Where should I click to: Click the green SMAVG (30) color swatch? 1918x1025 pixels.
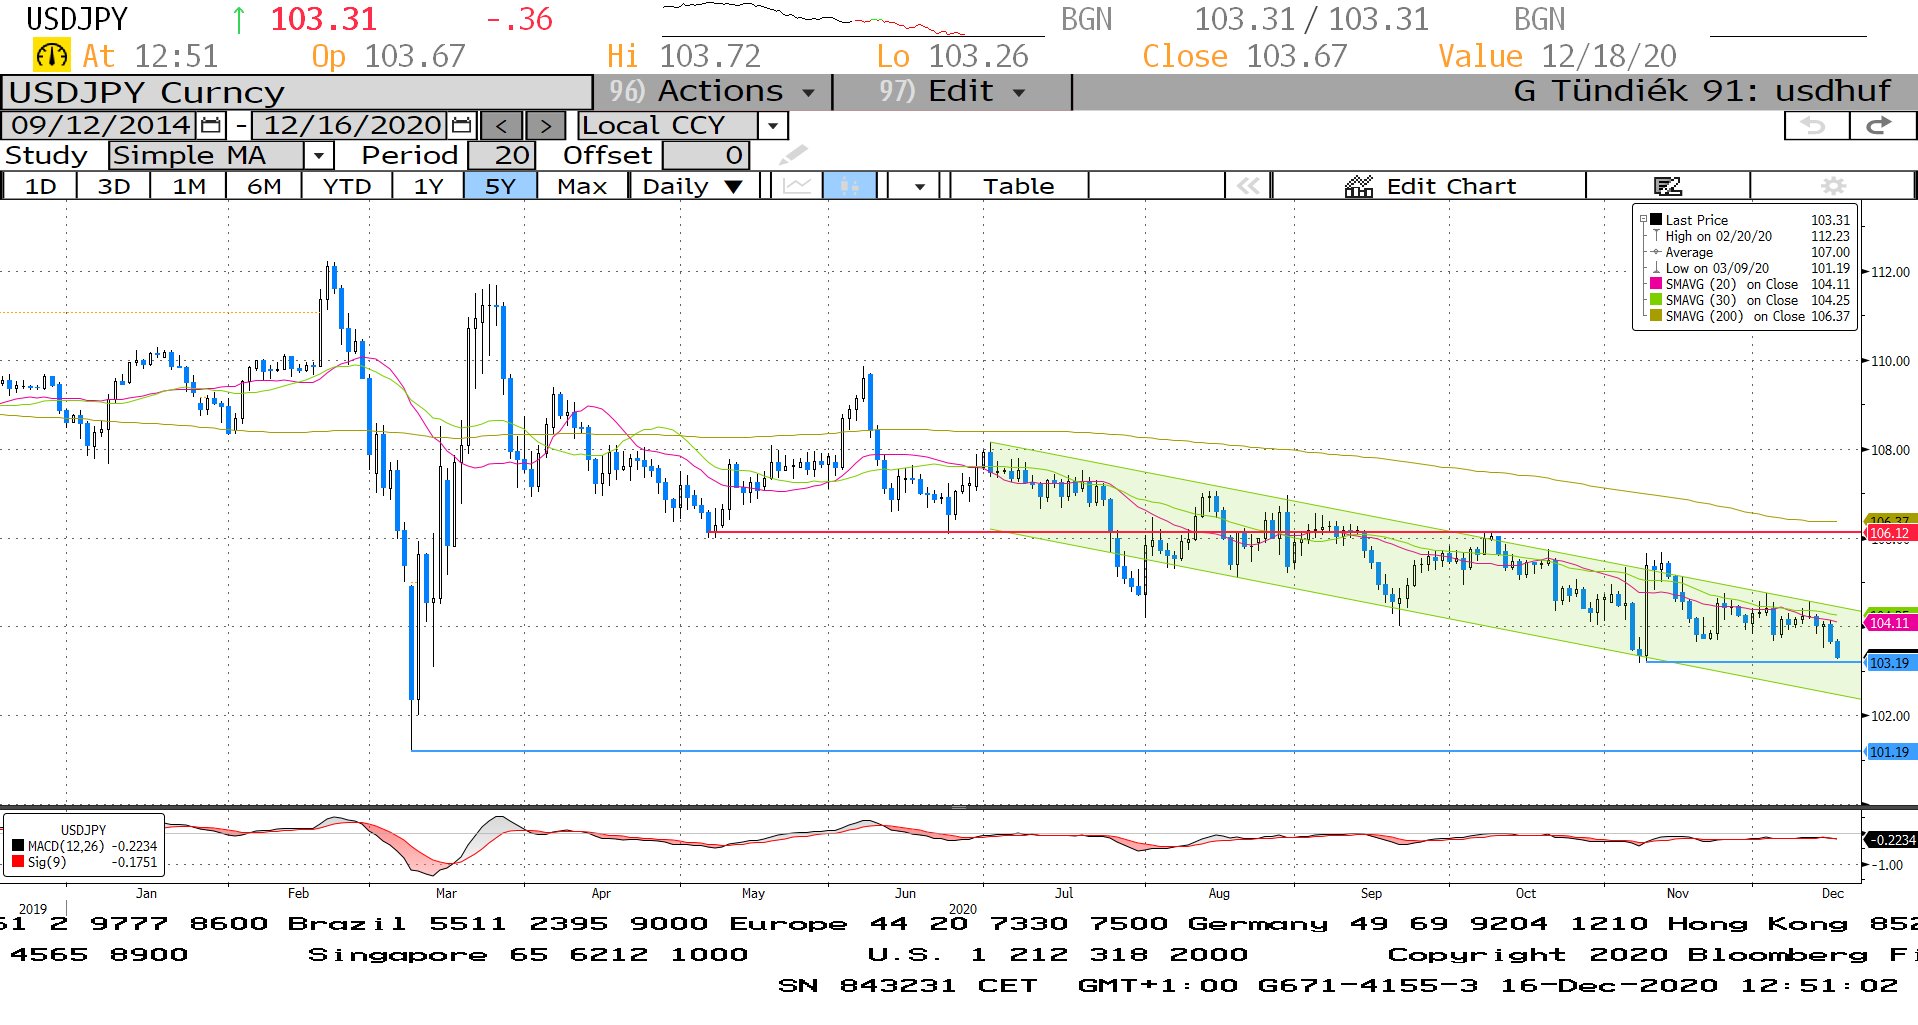[1656, 300]
